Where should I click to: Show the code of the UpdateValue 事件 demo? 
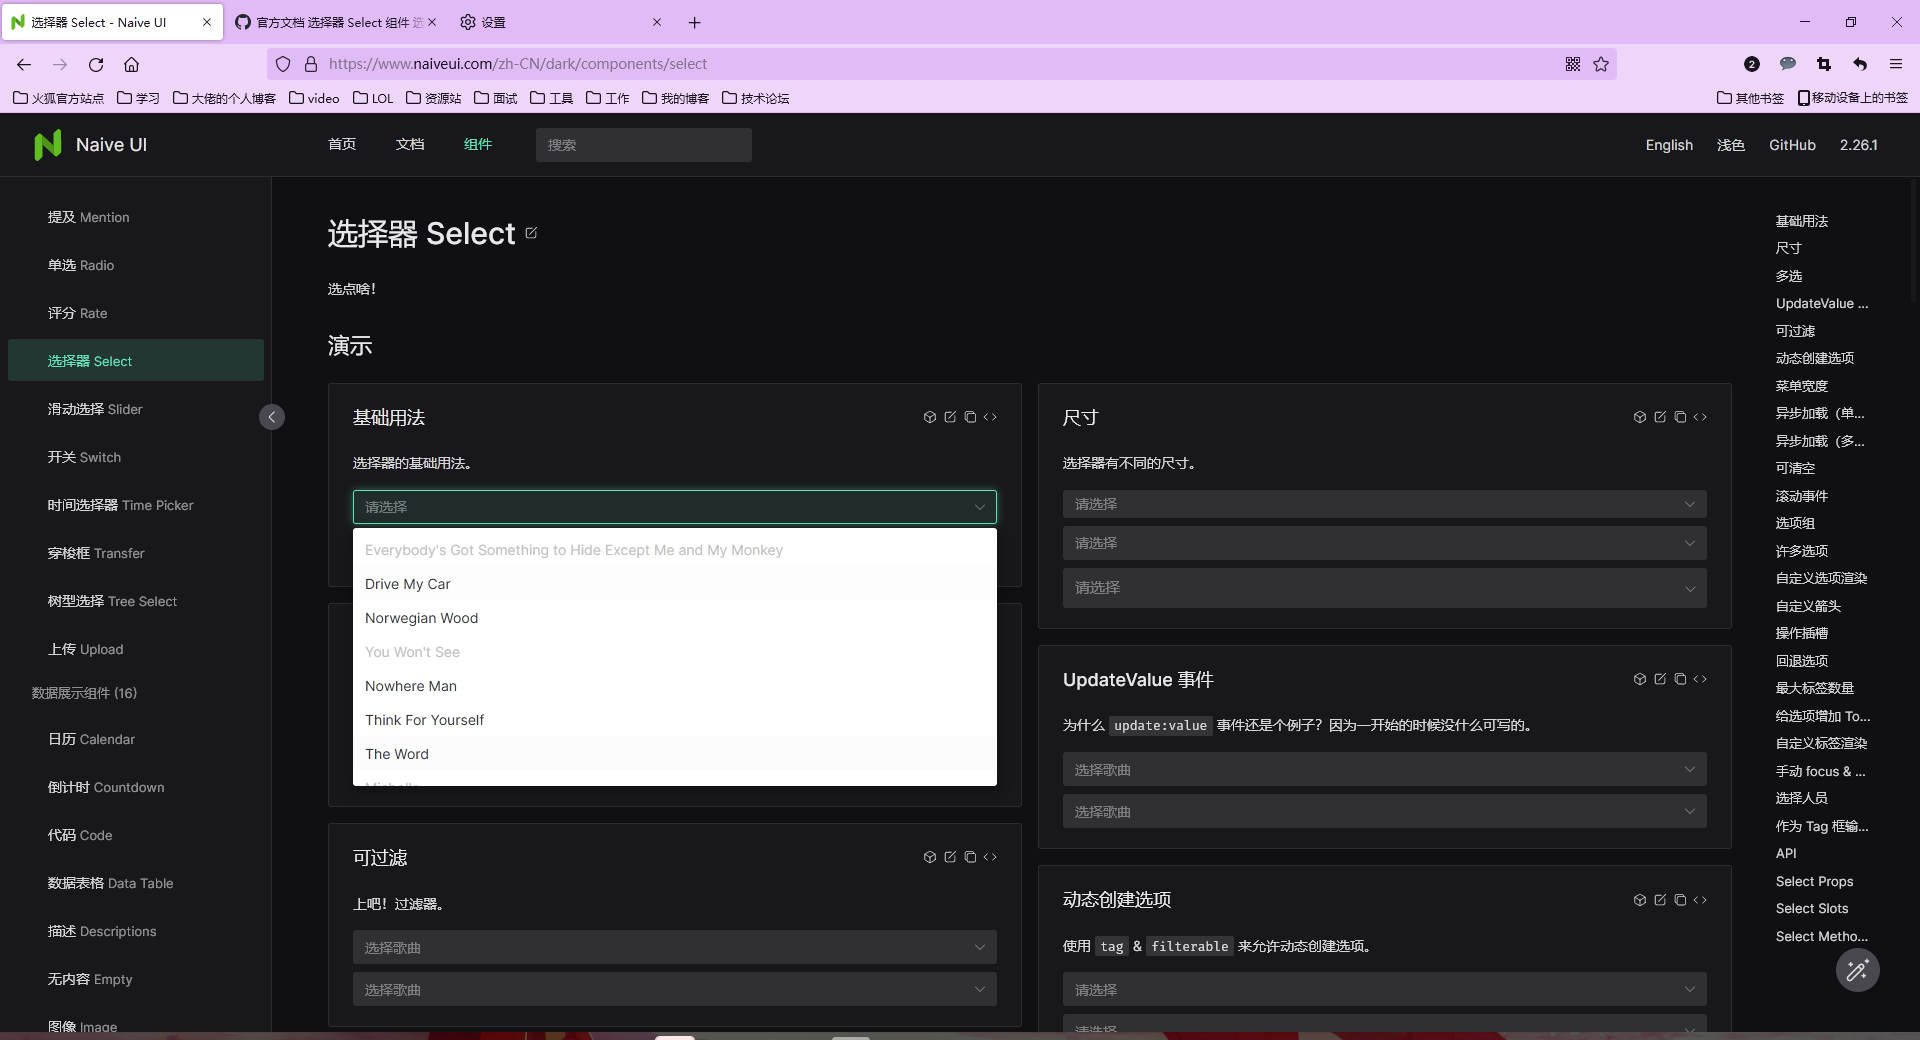(1701, 679)
